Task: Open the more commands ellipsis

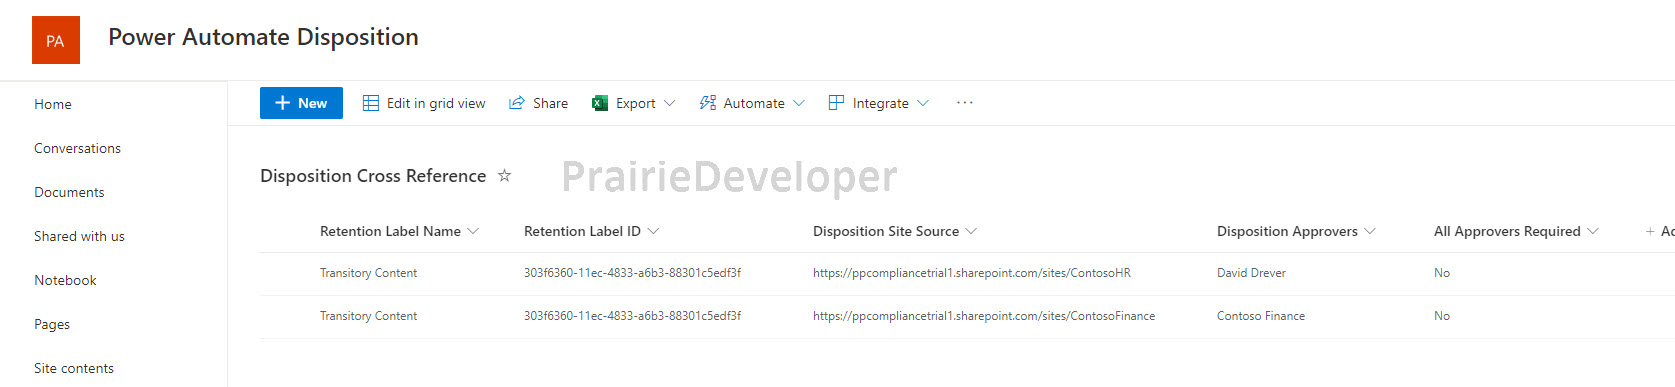Action: coord(965,103)
